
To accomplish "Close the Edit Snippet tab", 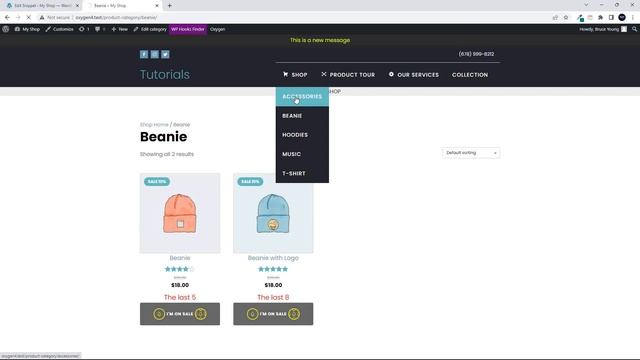I will click(x=77, y=6).
